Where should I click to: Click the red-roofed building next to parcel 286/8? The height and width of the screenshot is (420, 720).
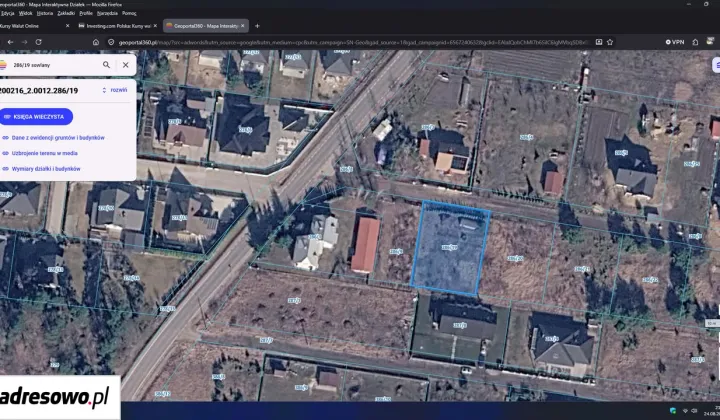(x=366, y=244)
